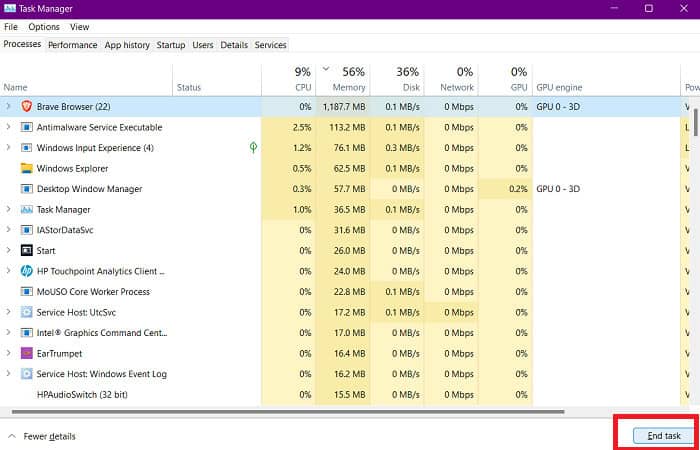Click the Task Manager row's chart icon
Viewport: 700px width, 450px height.
(27, 209)
